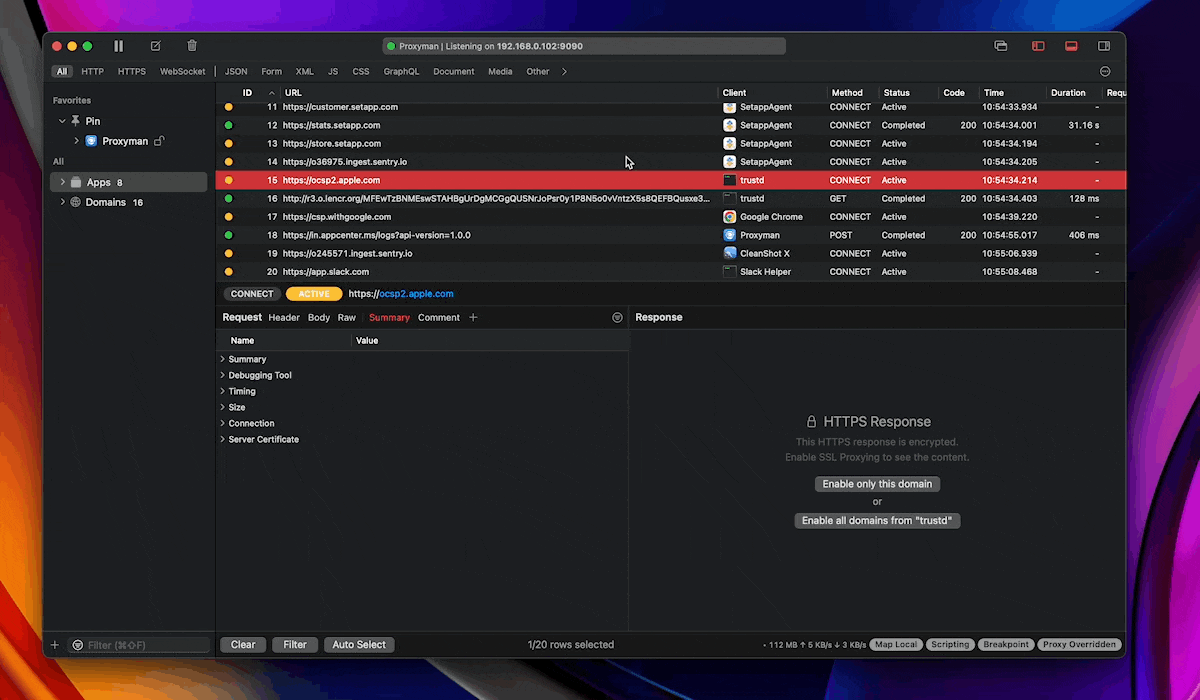Click the Proxyman client icon in row 18
The height and width of the screenshot is (700, 1200).
click(730, 235)
